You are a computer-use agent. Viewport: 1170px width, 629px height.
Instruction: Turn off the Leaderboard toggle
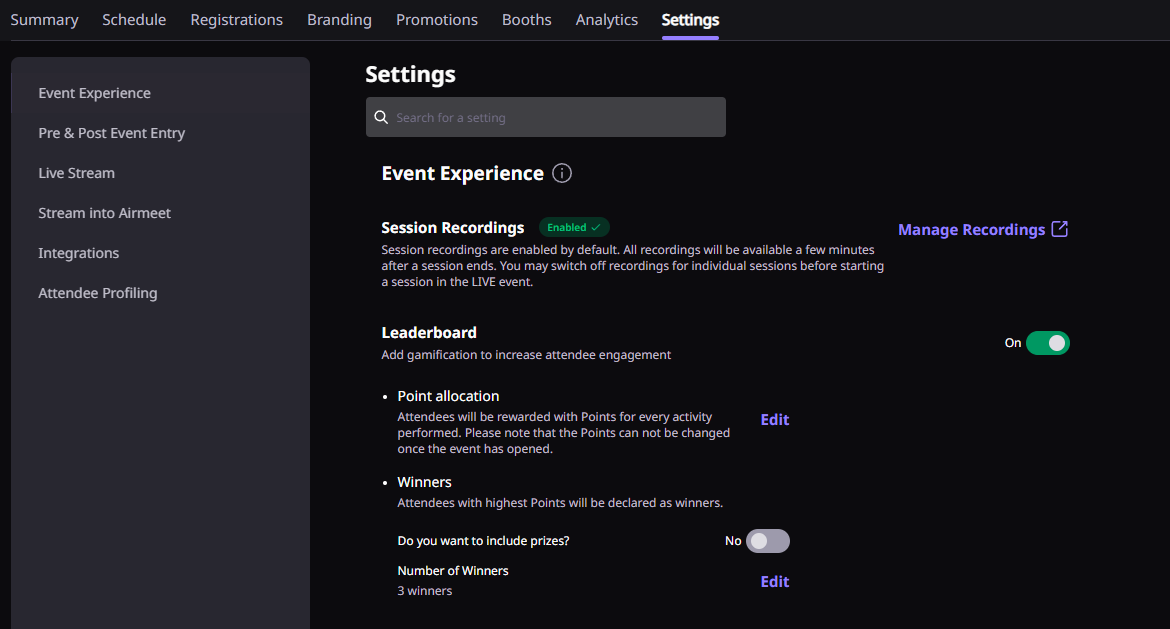point(1047,343)
